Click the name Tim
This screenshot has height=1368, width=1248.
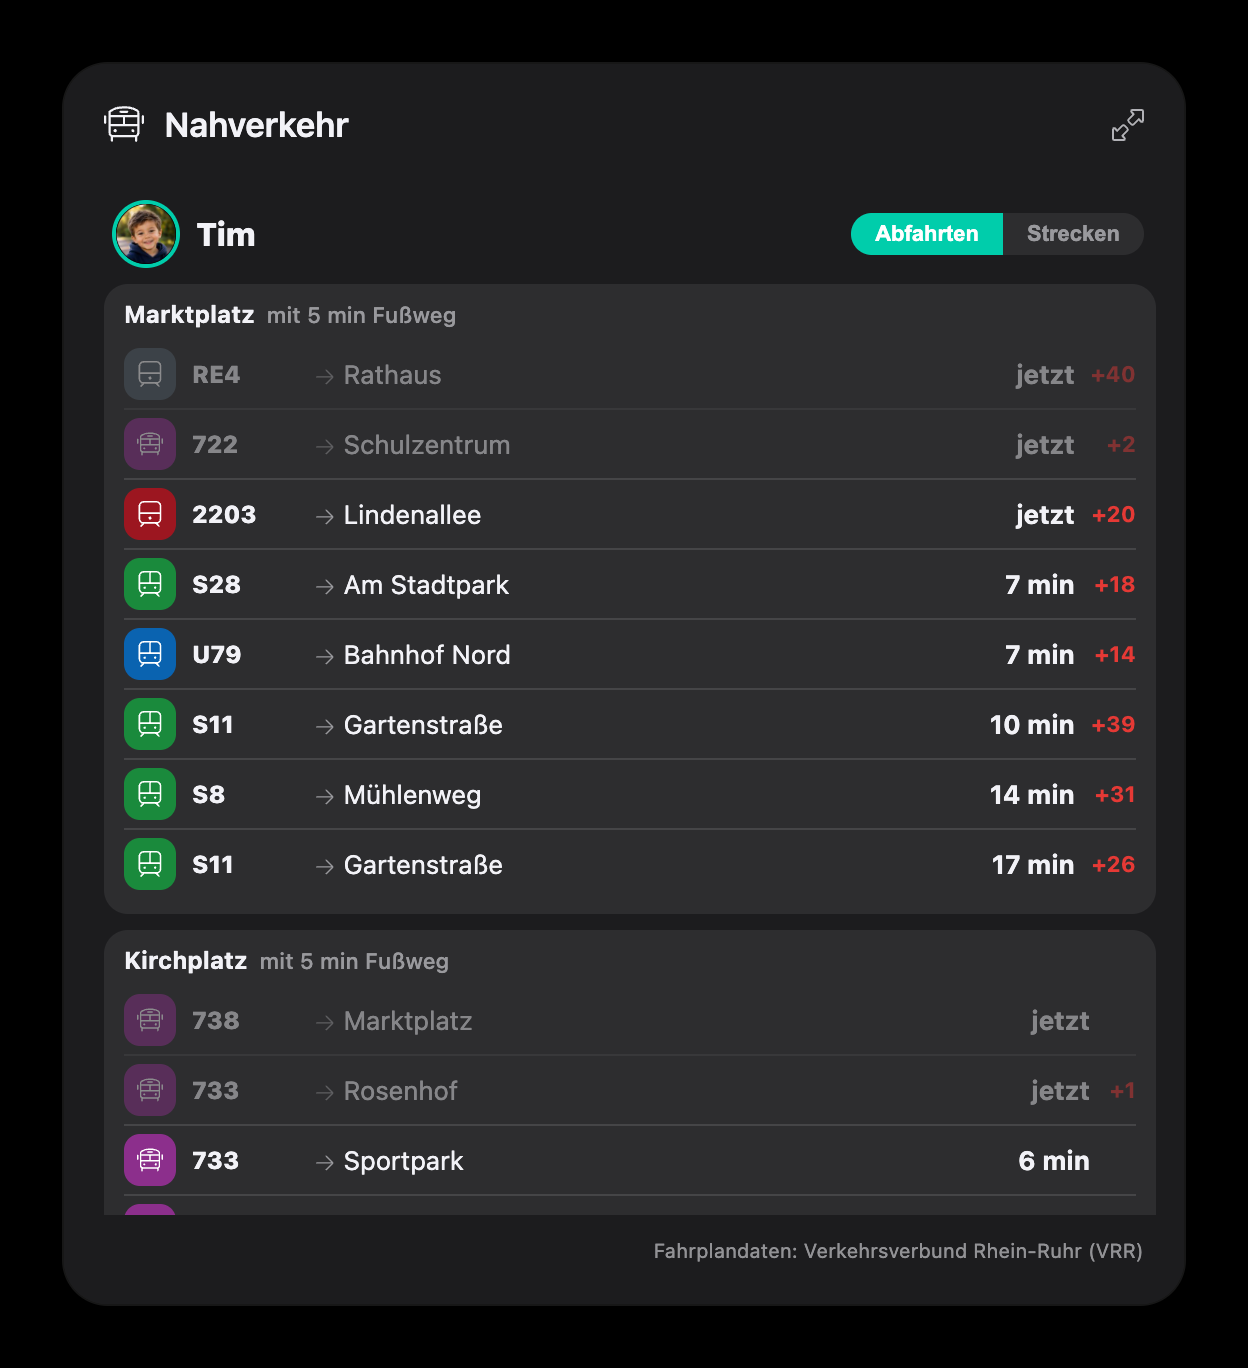tap(226, 234)
